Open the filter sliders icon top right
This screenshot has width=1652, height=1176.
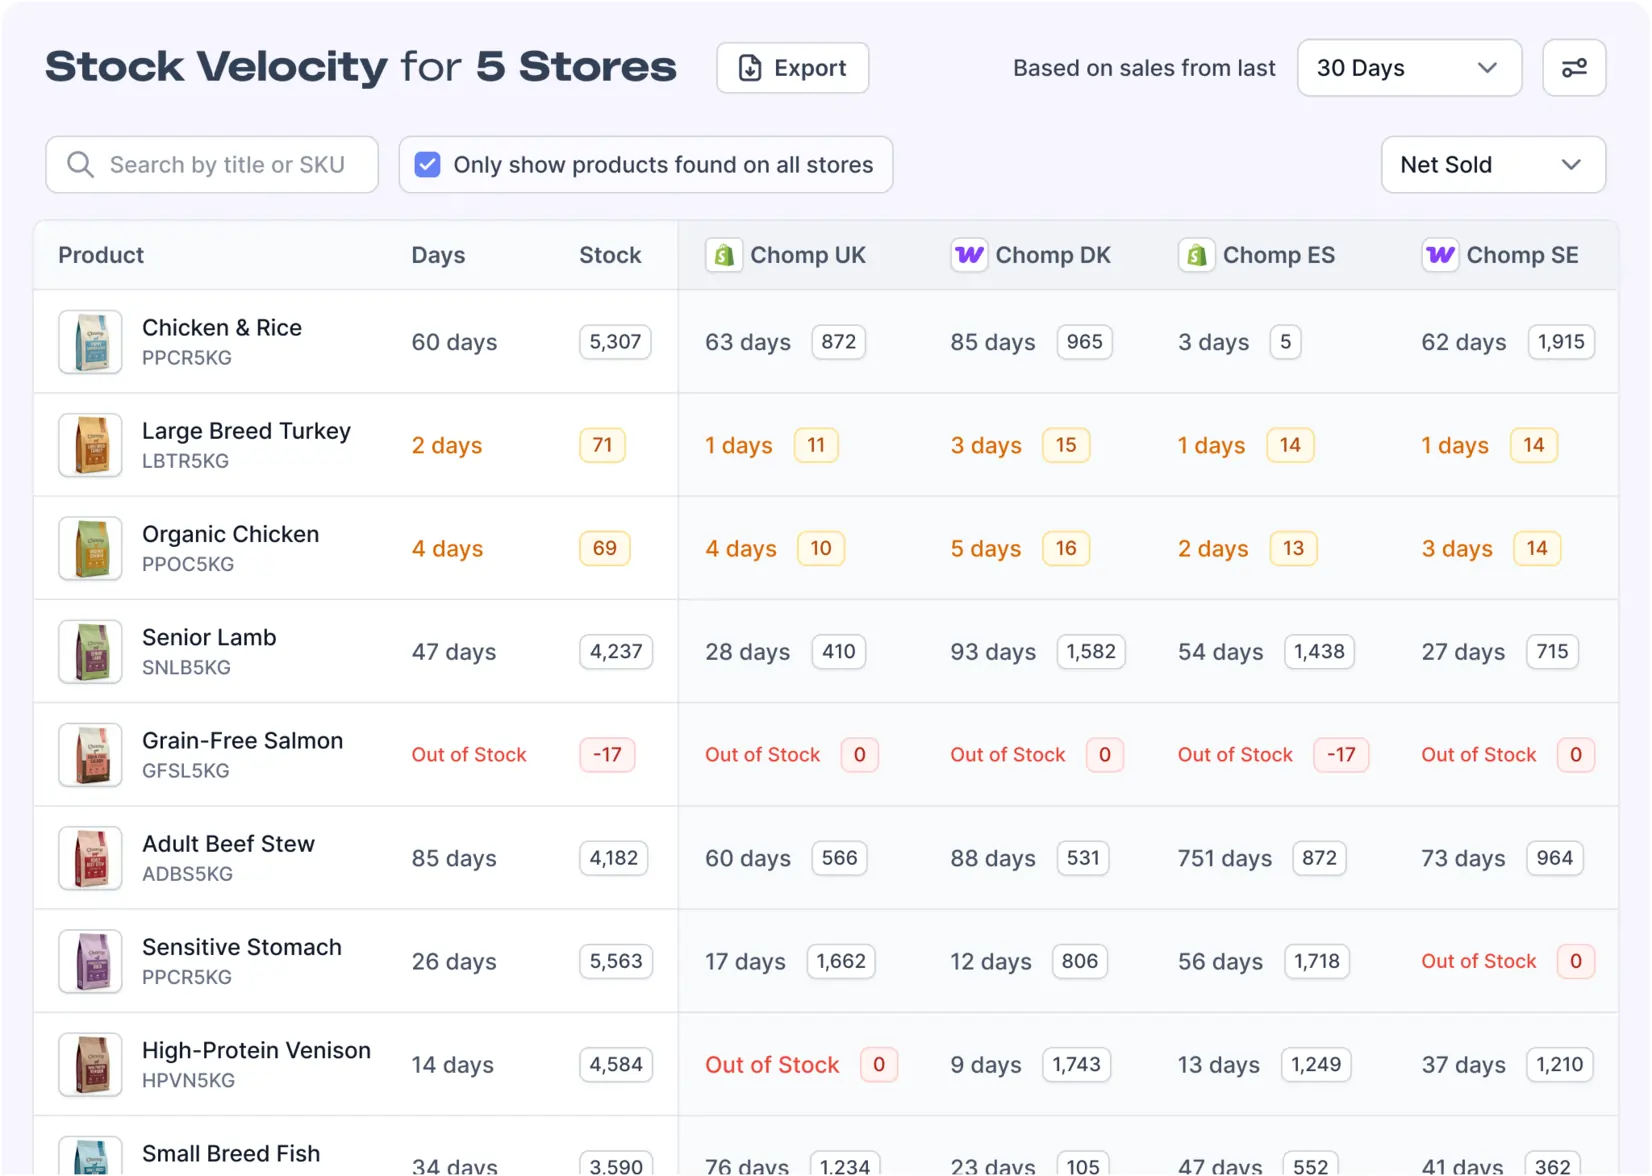[1574, 67]
